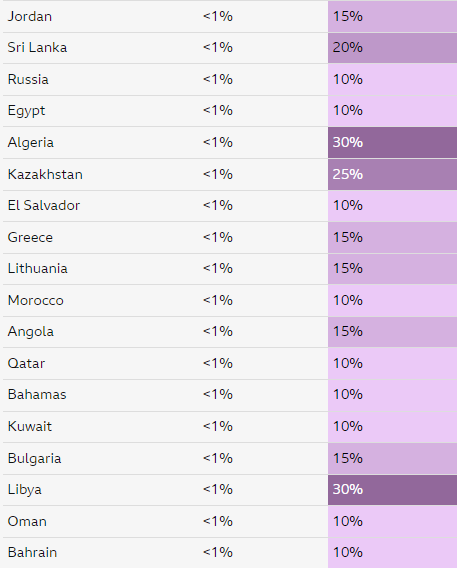Select Kazakhstan's 25% tariff cell
Image resolution: width=457 pixels, height=568 pixels.
pyautogui.click(x=393, y=174)
